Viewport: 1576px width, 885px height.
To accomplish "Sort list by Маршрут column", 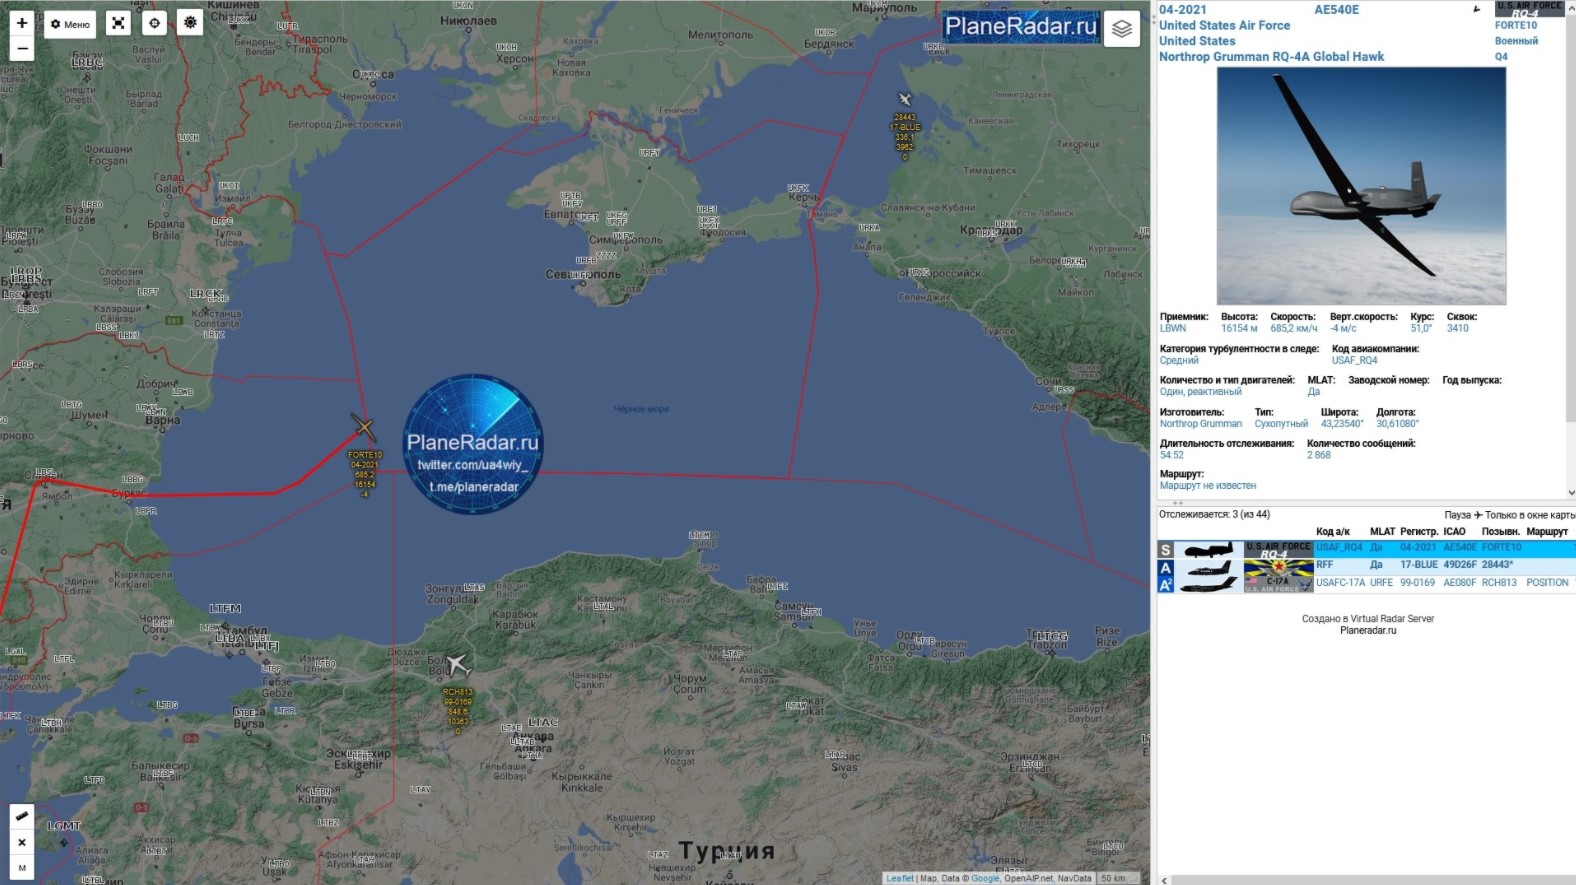I will 1547,532.
